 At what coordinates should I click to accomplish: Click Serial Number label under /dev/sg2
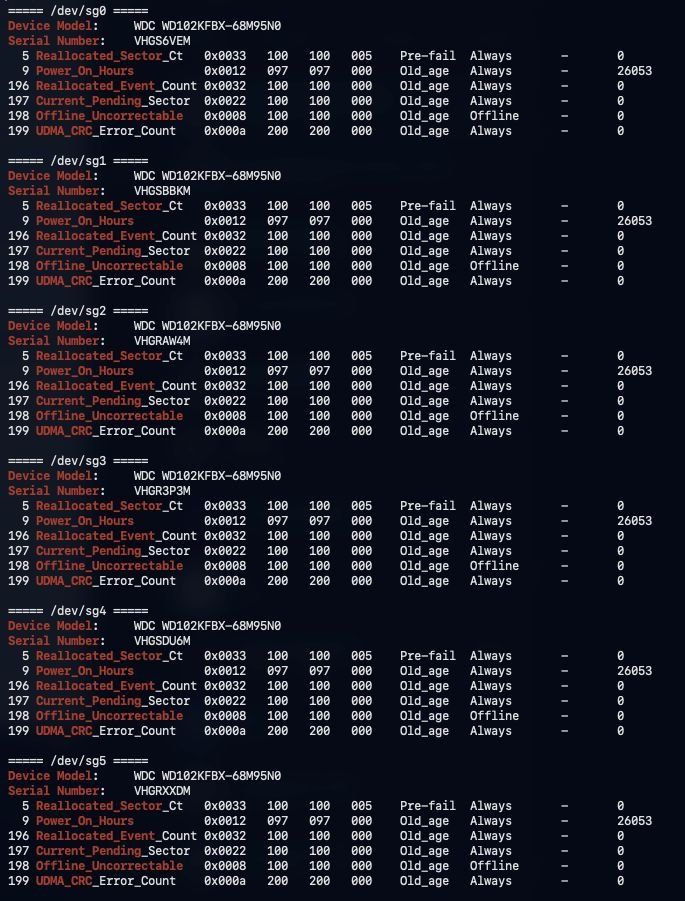click(56, 341)
